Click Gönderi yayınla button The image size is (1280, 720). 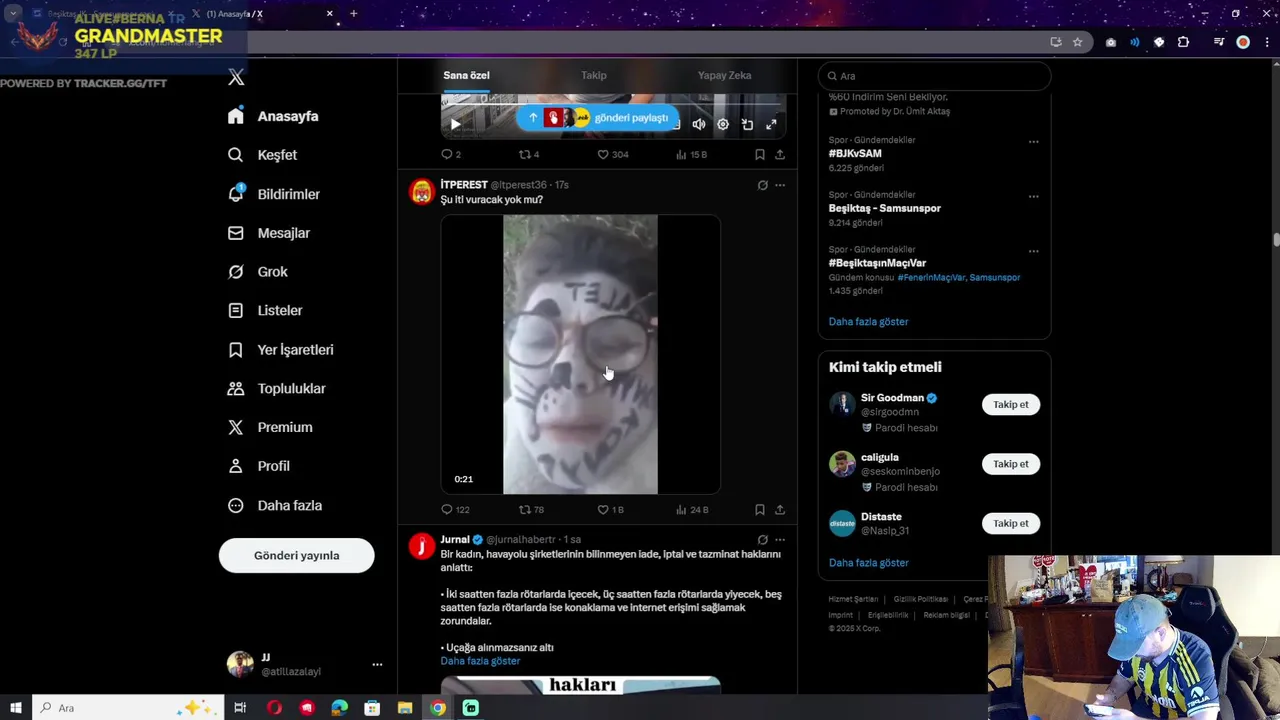click(297, 555)
